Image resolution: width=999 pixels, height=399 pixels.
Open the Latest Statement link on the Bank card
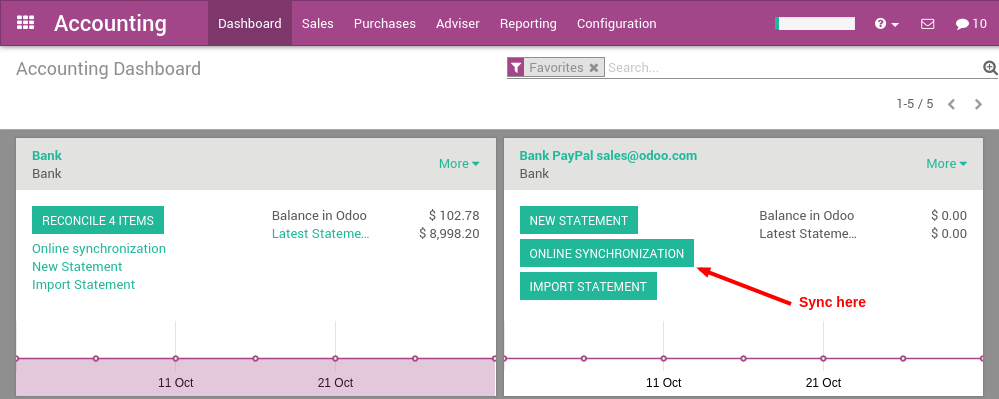pos(320,233)
